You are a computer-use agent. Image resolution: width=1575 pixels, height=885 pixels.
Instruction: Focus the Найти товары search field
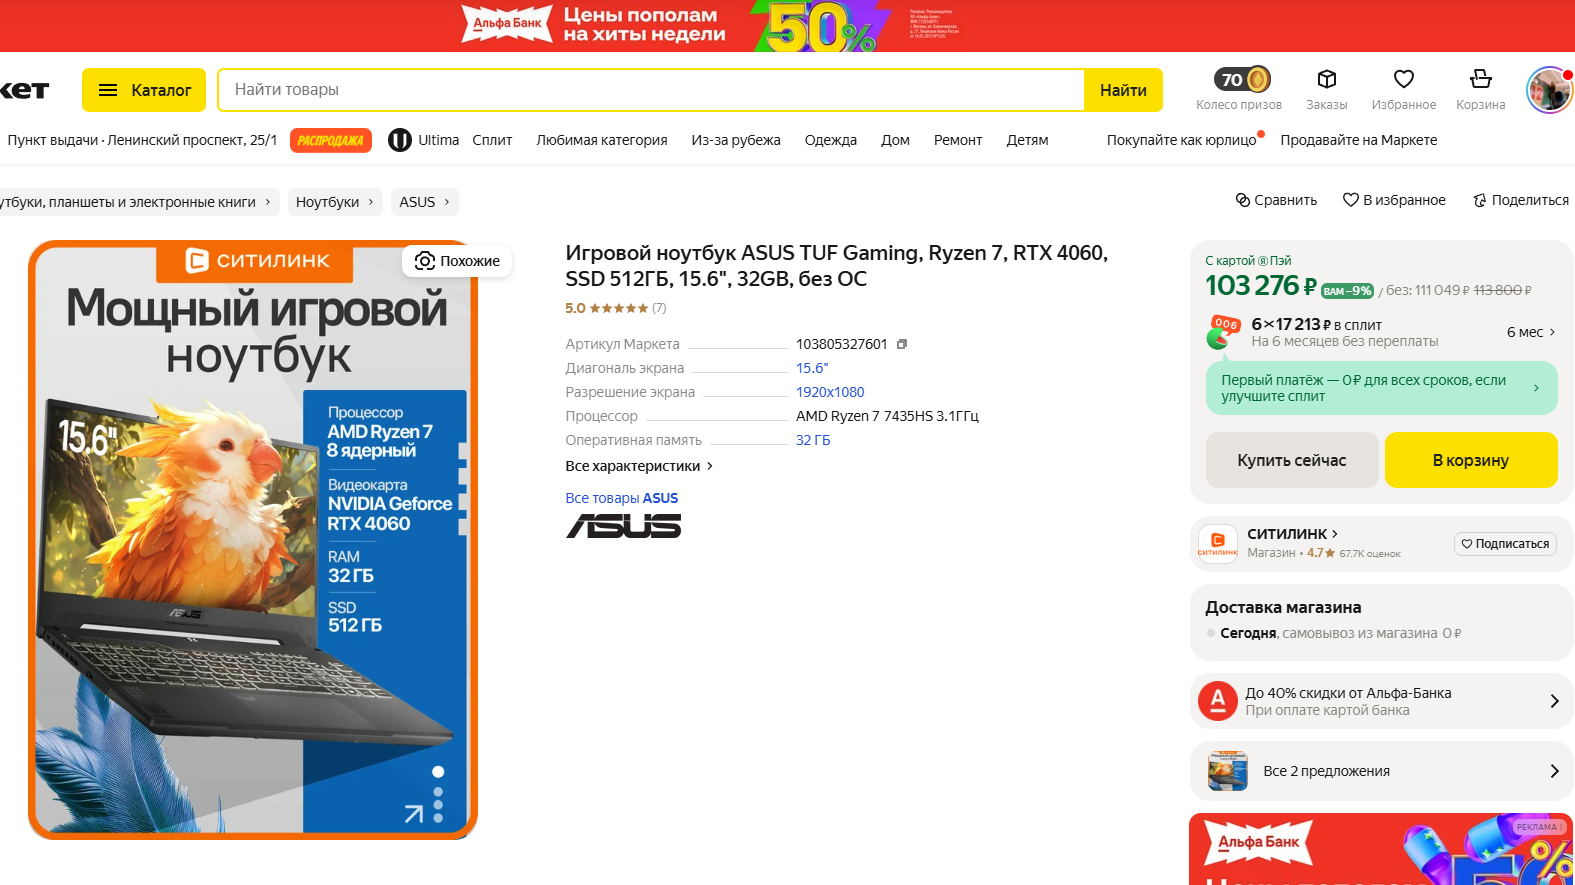[651, 90]
